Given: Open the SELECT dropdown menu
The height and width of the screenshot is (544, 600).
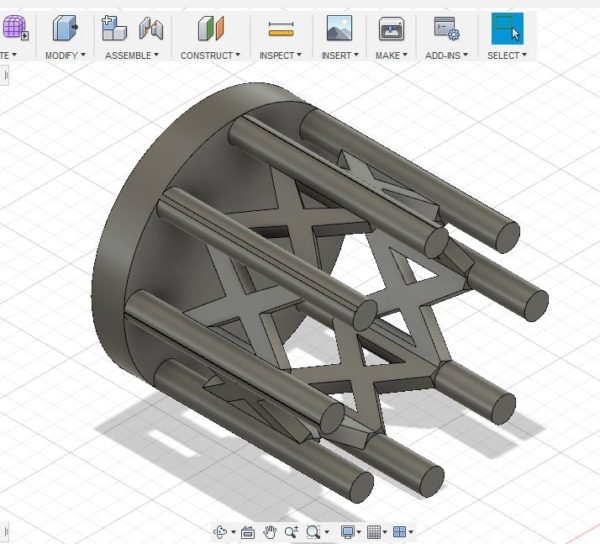Looking at the screenshot, I should 507,55.
